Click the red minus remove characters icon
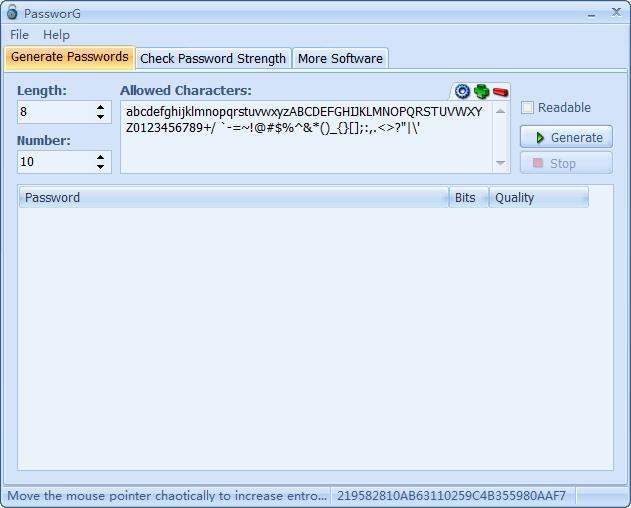Image resolution: width=631 pixels, height=508 pixels. (x=501, y=93)
